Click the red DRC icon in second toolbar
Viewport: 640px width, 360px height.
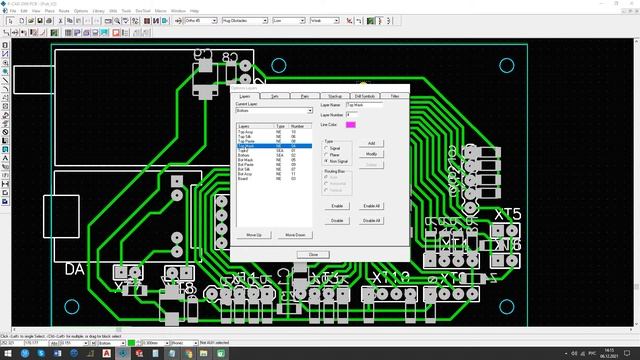pos(116,32)
